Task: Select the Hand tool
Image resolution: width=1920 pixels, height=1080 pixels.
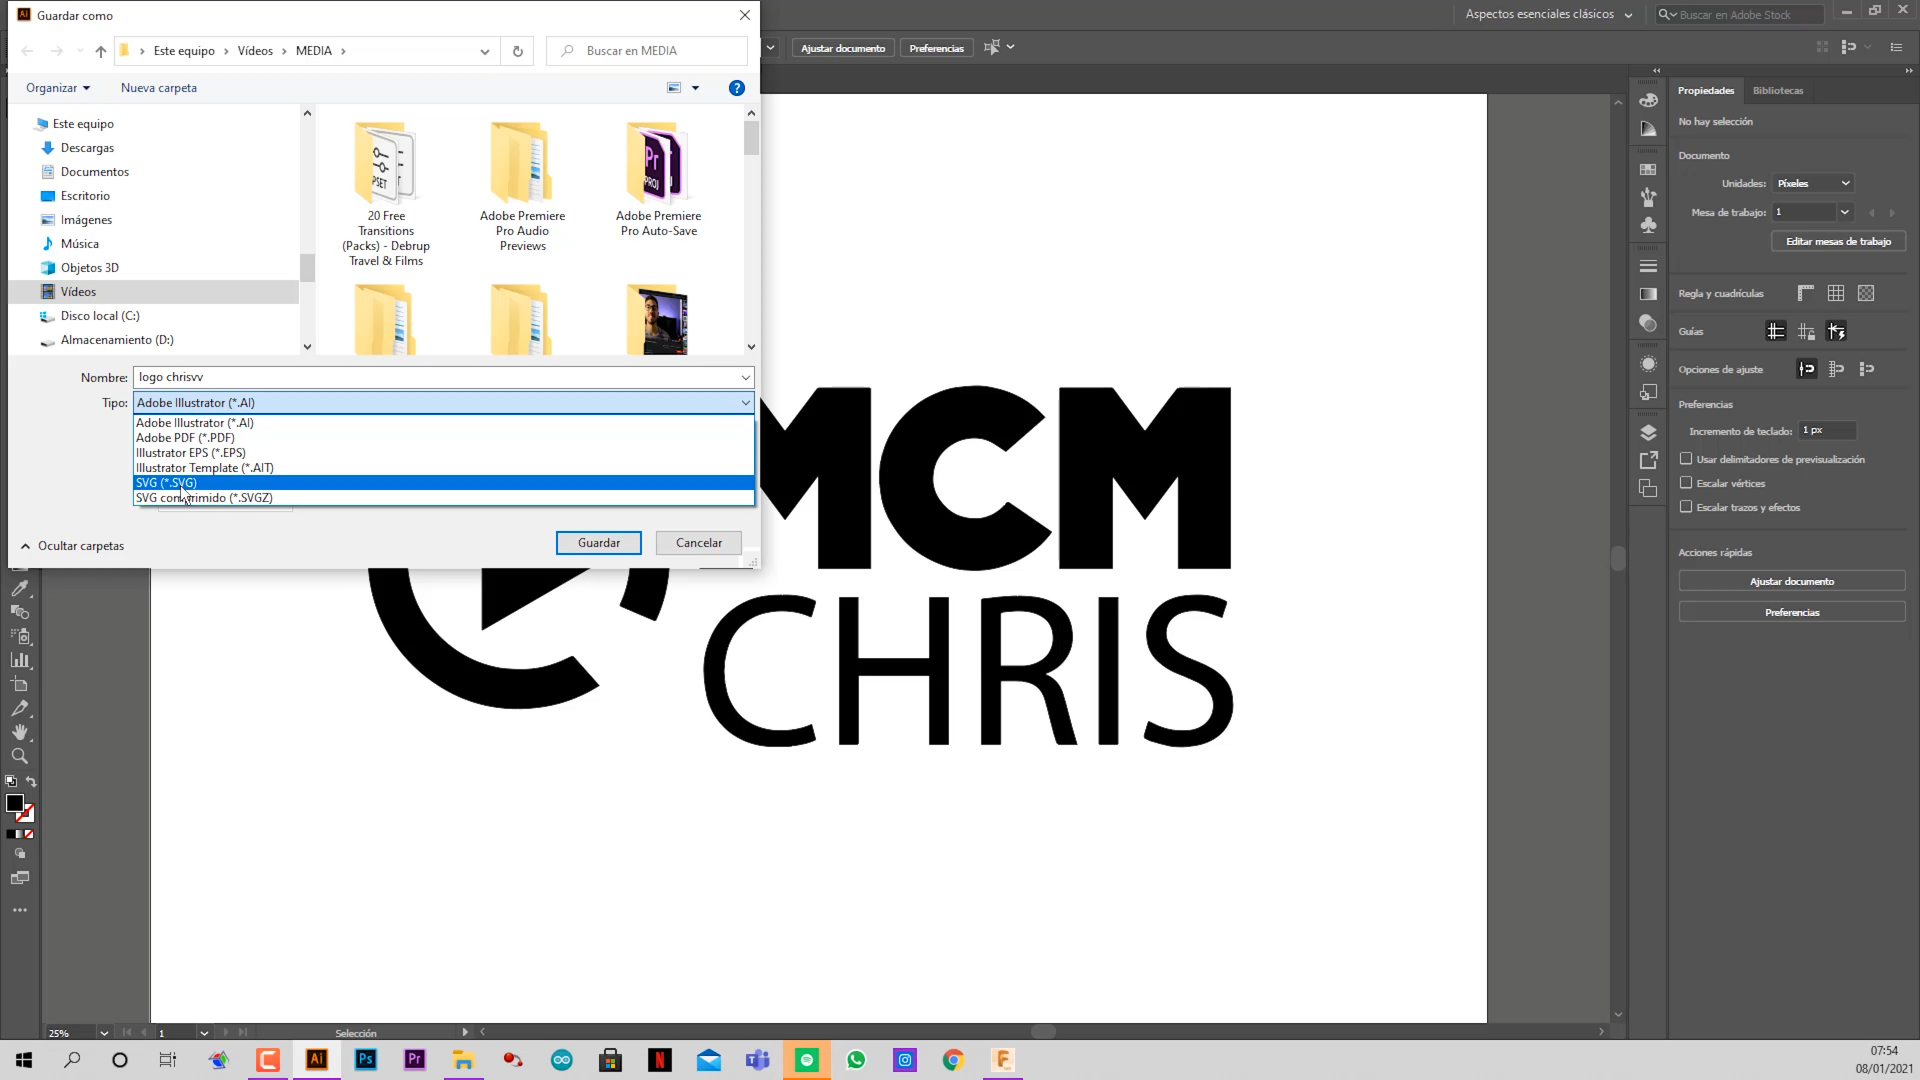Action: (x=19, y=732)
